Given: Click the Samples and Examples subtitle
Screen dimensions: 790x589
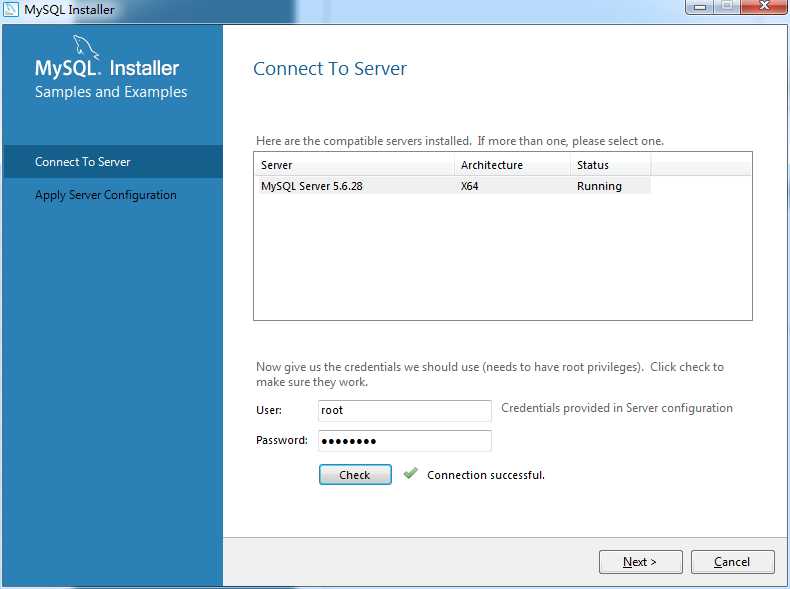Looking at the screenshot, I should [x=111, y=92].
